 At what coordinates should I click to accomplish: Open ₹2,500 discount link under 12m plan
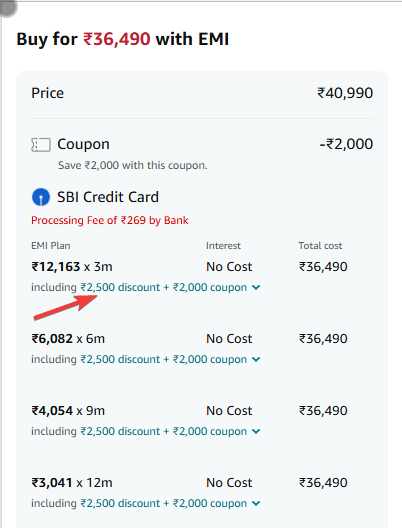click(120, 503)
